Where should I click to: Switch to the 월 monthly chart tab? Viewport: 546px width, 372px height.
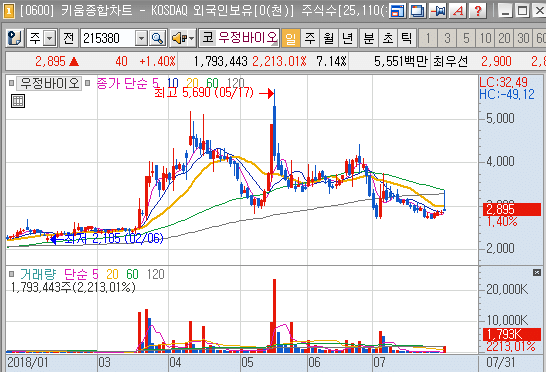click(x=328, y=38)
